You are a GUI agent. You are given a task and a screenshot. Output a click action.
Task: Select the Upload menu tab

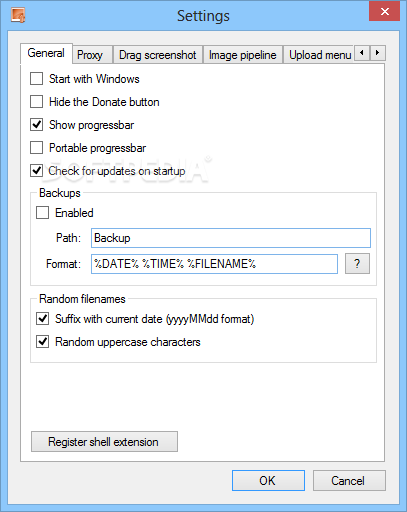[x=319, y=55]
